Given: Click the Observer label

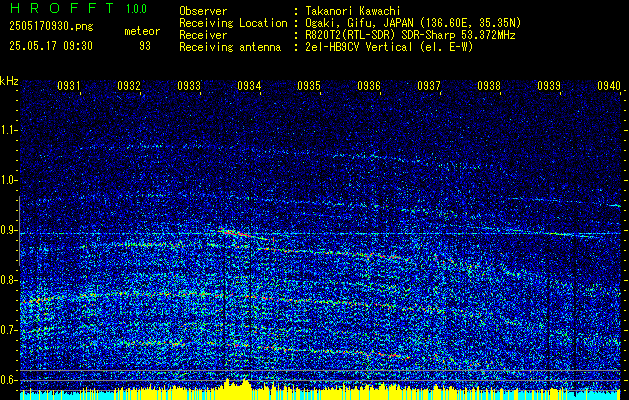Looking at the screenshot, I should [x=203, y=11].
